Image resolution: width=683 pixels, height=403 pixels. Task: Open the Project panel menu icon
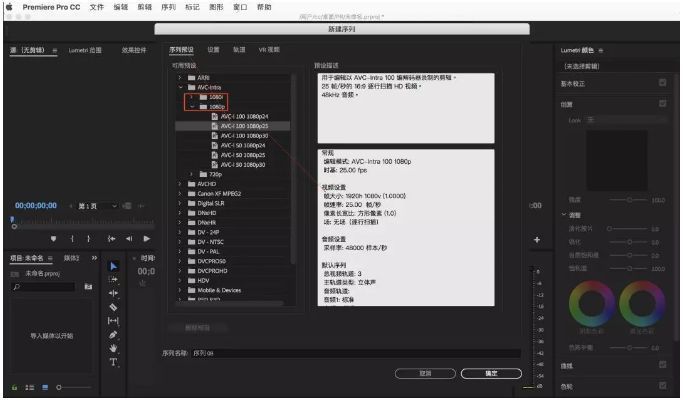[51, 258]
